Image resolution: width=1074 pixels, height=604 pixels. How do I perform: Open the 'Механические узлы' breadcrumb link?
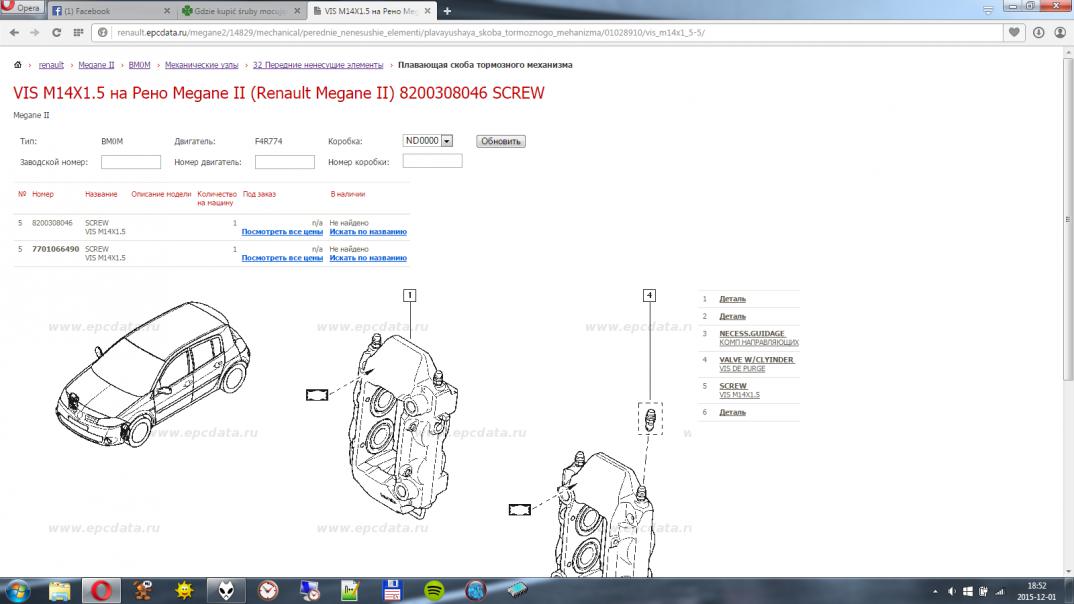[x=201, y=65]
